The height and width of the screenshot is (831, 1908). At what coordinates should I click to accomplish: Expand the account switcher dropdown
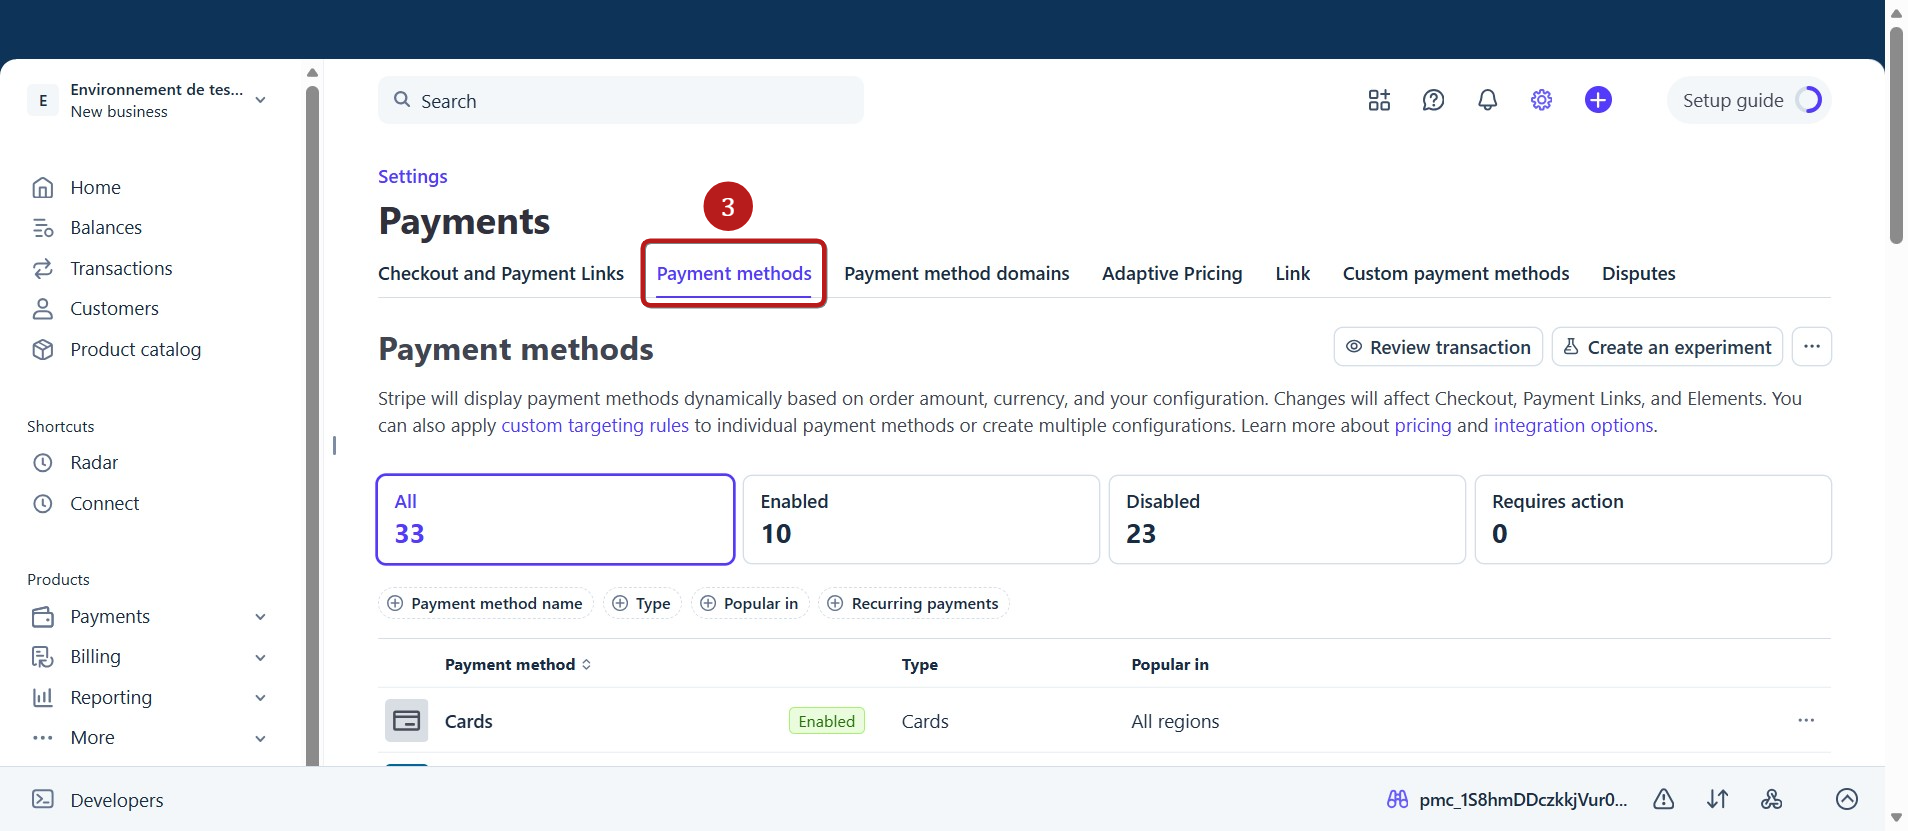click(261, 100)
